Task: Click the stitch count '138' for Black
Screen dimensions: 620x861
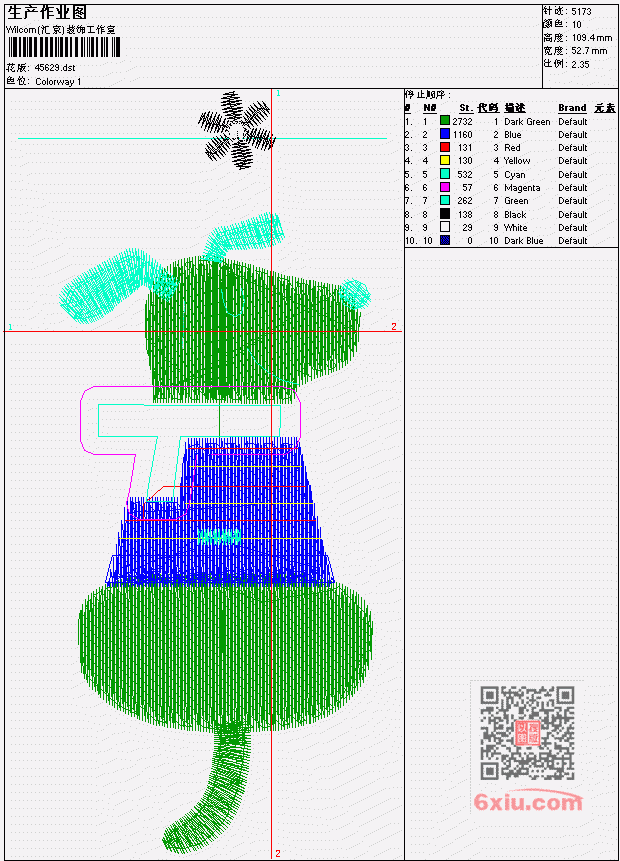Action: click(465, 214)
